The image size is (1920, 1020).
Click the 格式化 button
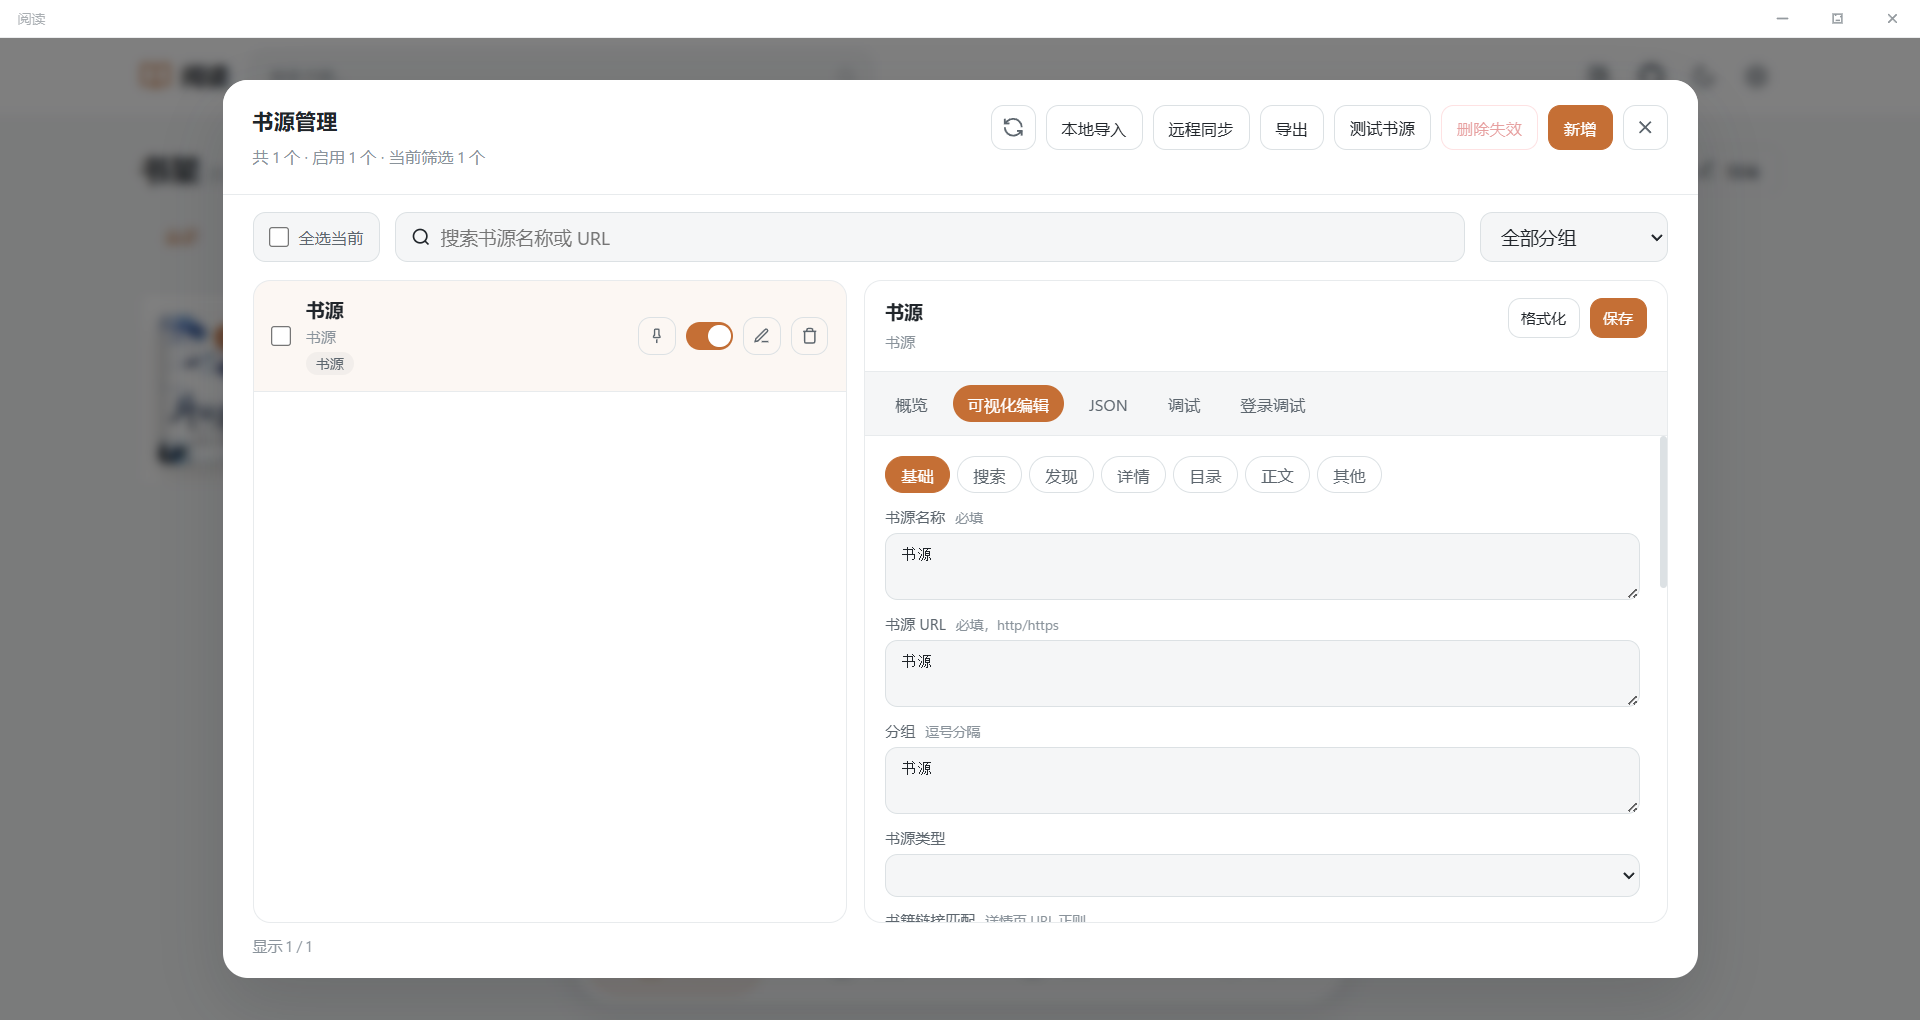click(1544, 318)
